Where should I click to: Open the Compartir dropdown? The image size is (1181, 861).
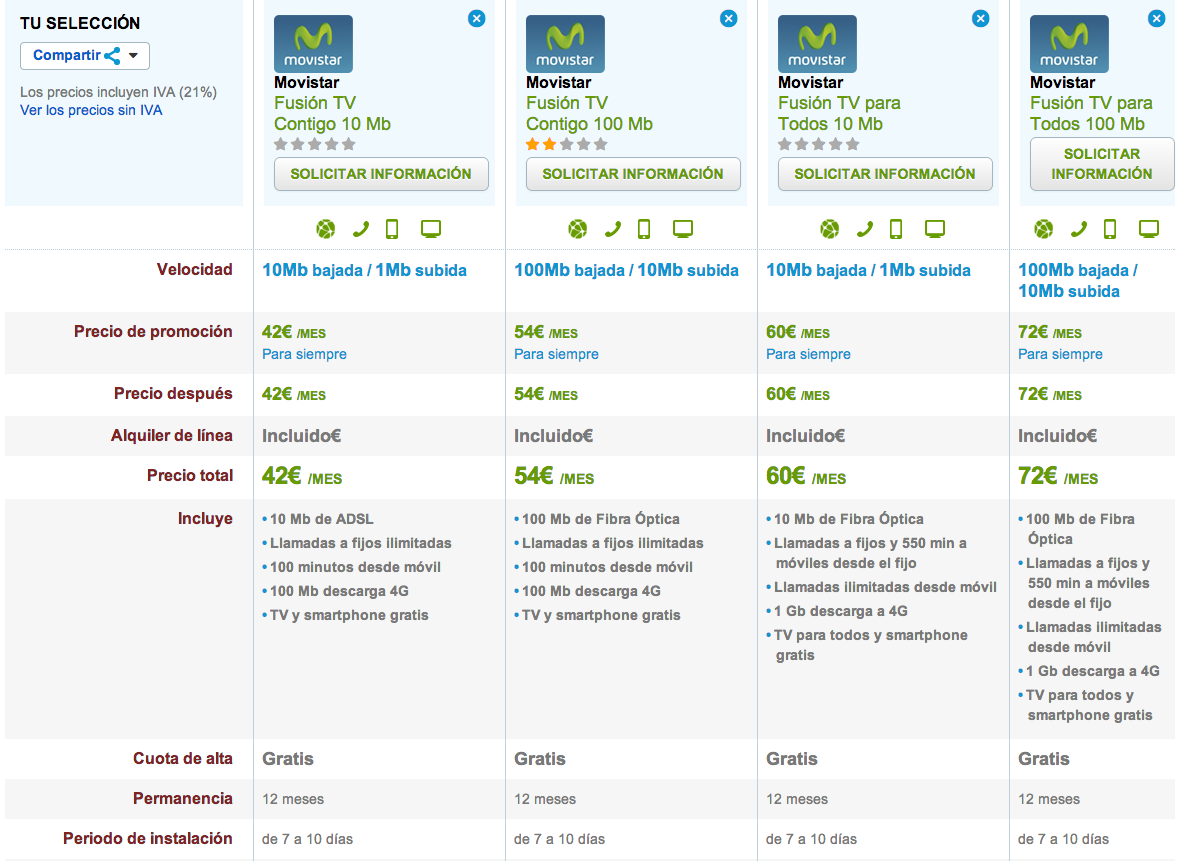click(x=85, y=56)
